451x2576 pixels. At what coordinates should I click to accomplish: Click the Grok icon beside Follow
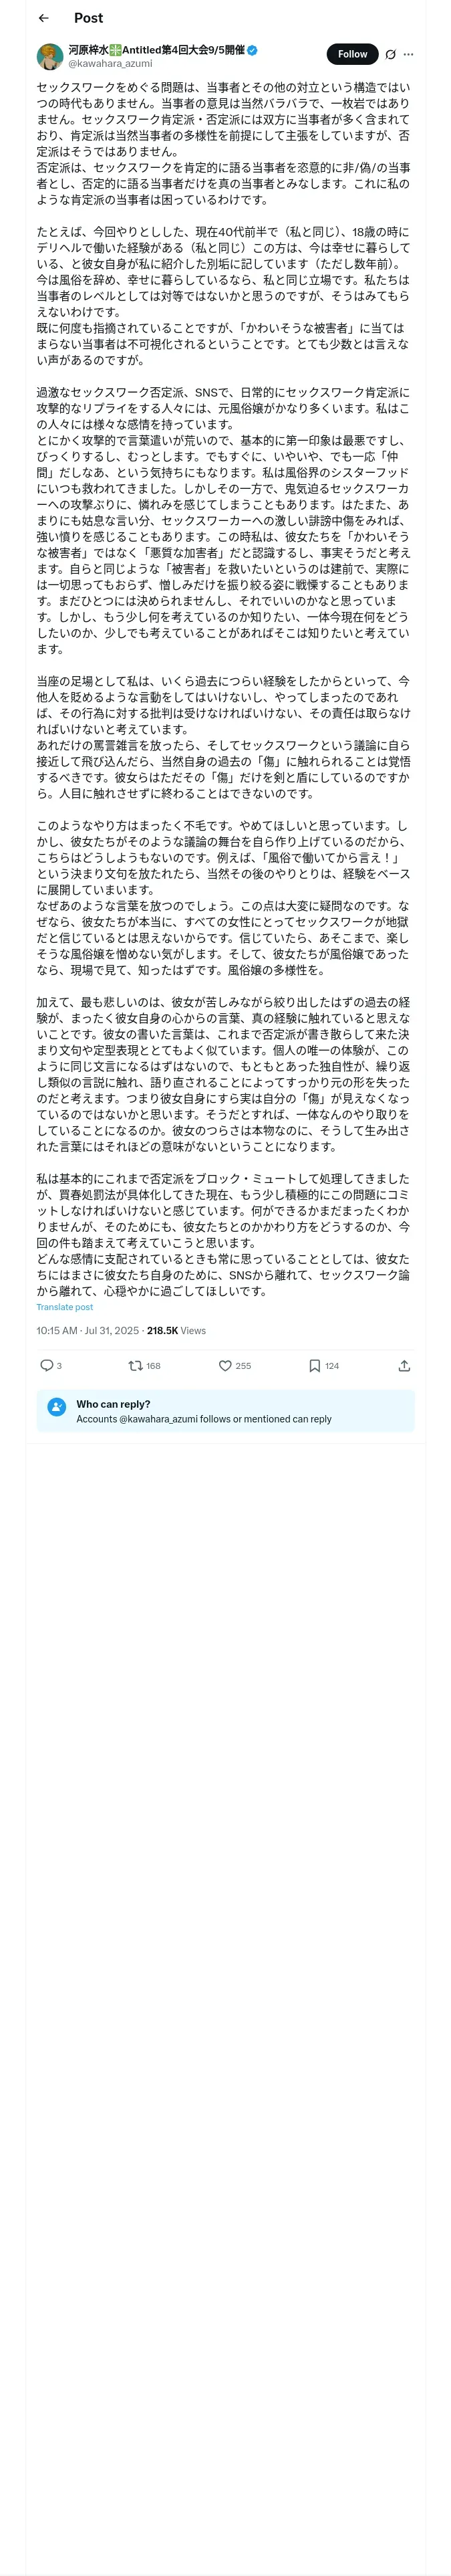pos(390,54)
